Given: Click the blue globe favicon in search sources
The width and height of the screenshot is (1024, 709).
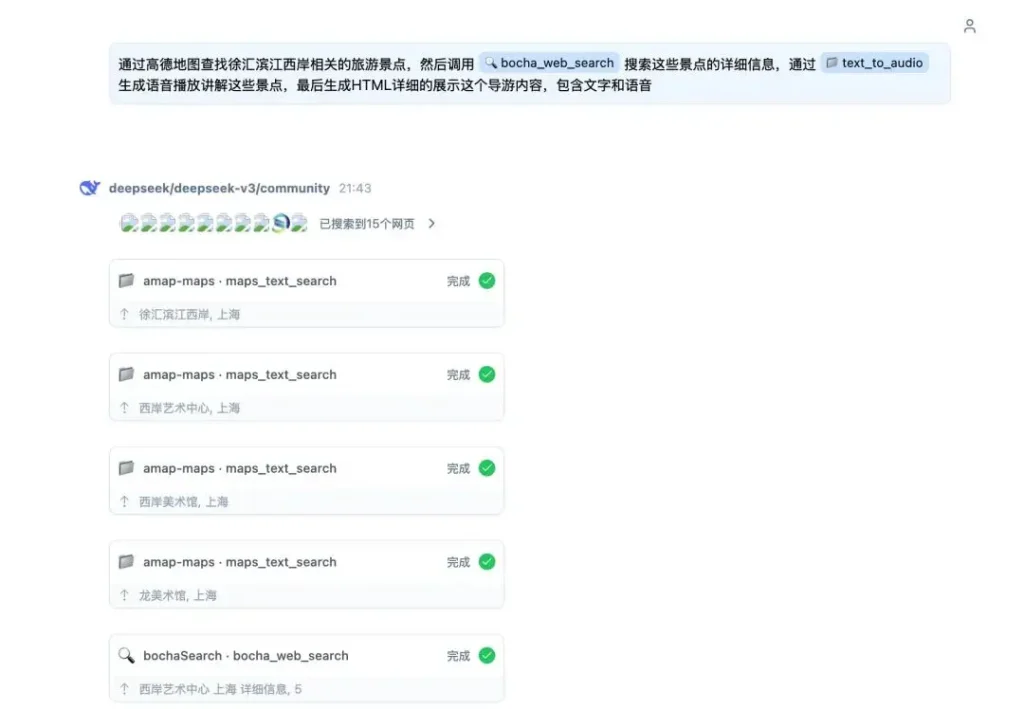Looking at the screenshot, I should point(281,223).
